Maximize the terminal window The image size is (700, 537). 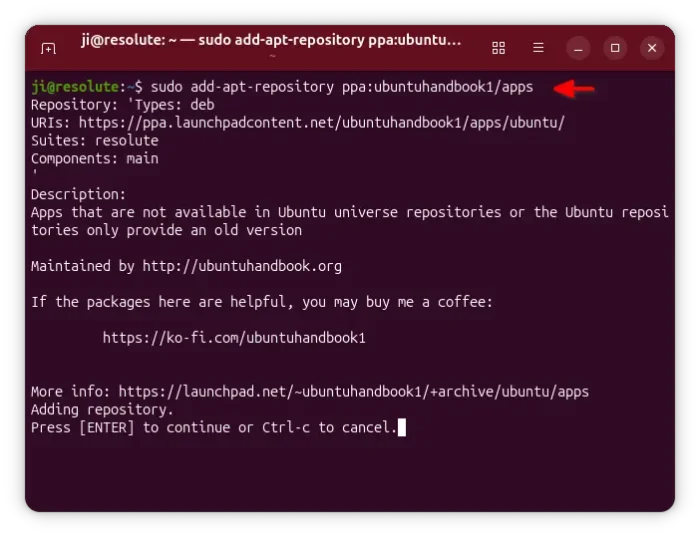pyautogui.click(x=615, y=48)
